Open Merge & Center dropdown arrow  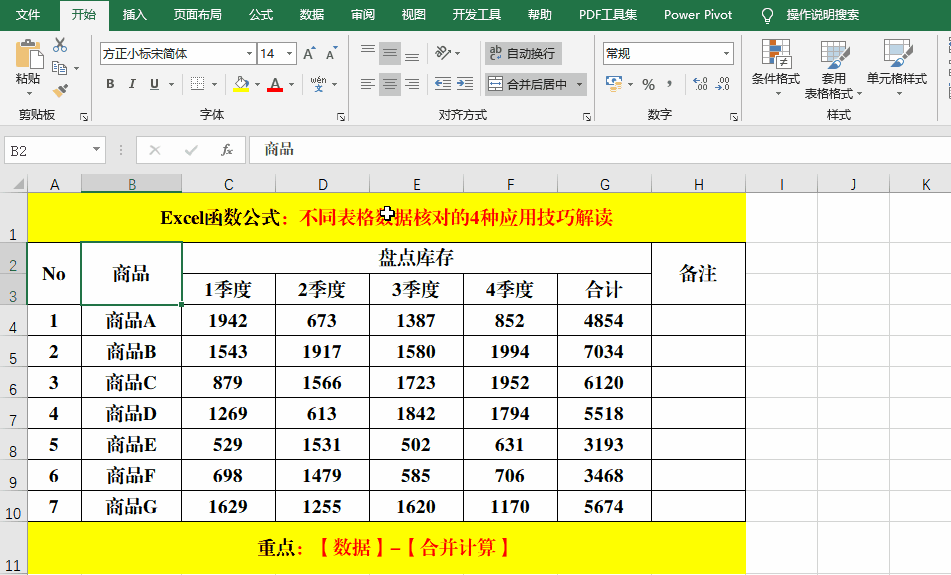(x=580, y=84)
